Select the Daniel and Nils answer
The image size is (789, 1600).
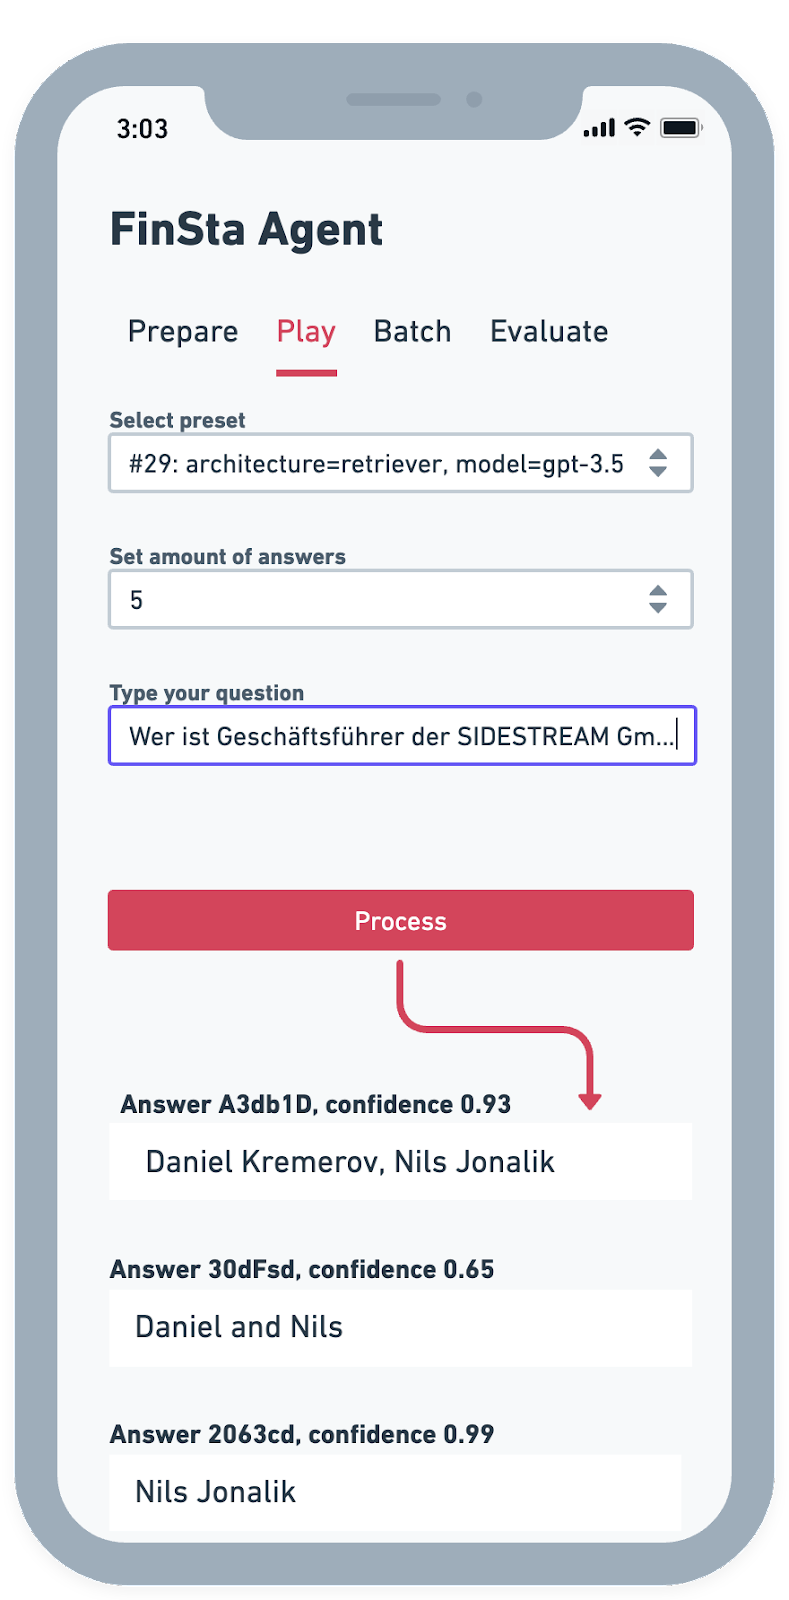click(400, 1327)
